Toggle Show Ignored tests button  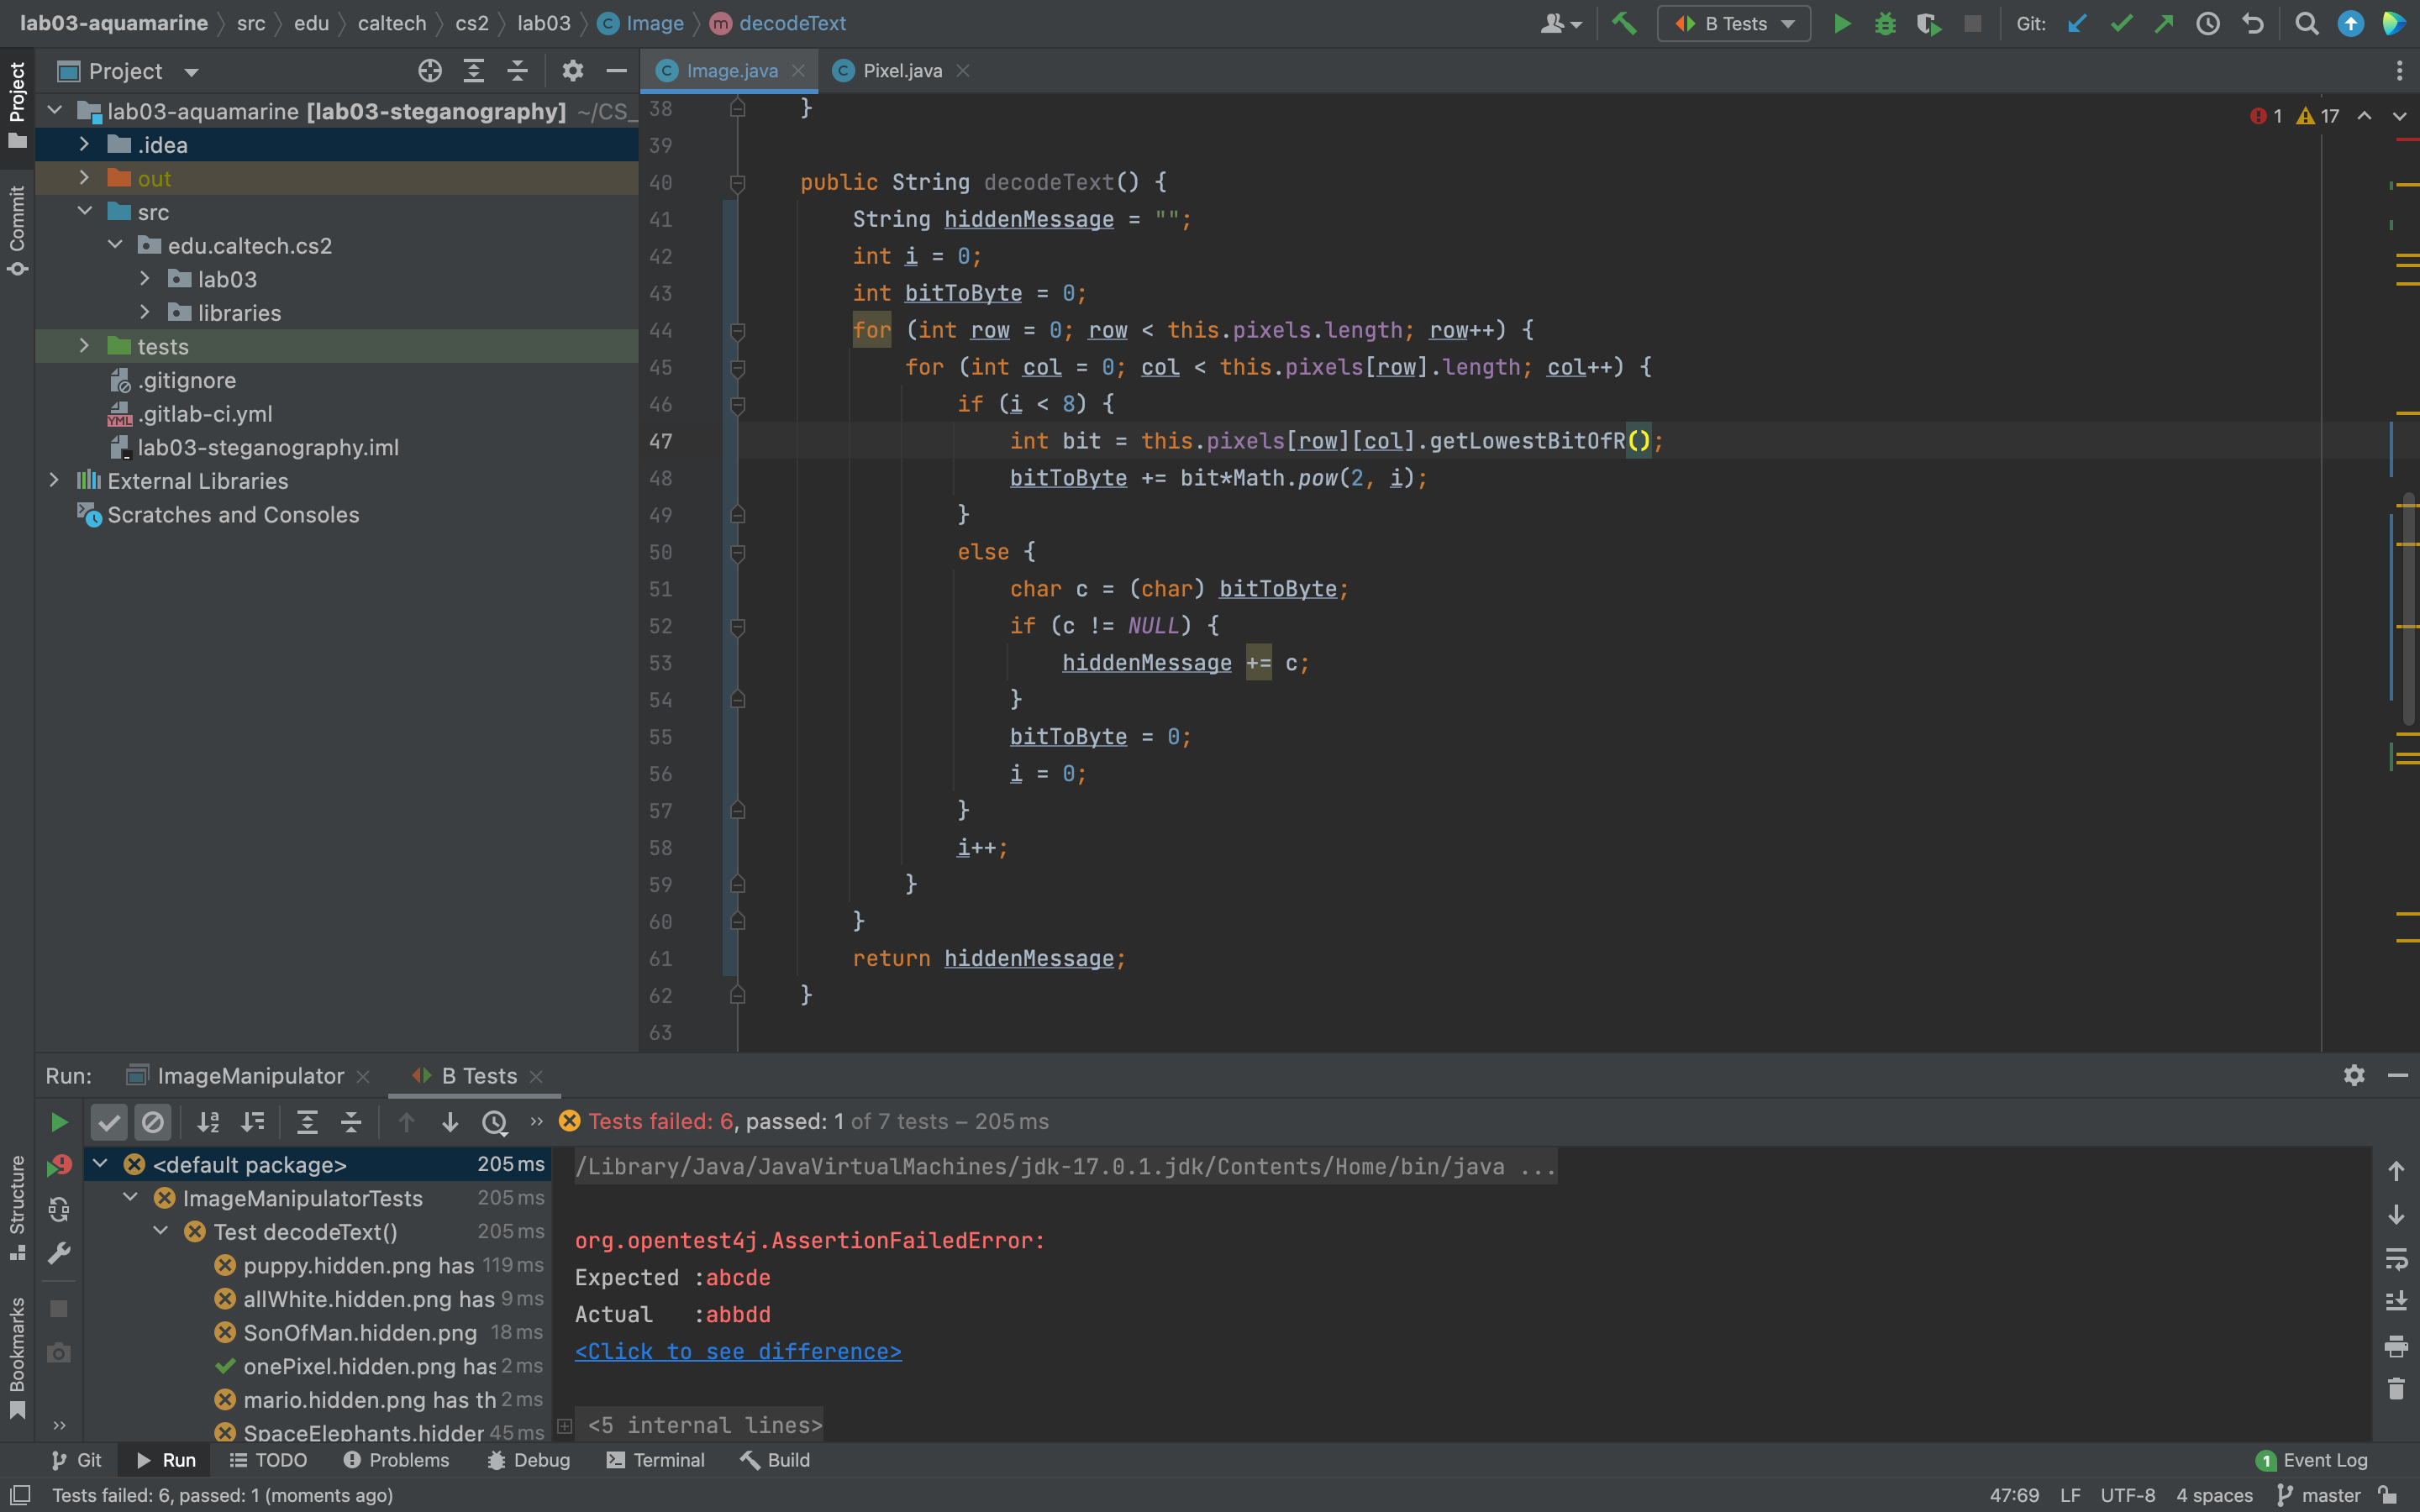click(x=153, y=1122)
